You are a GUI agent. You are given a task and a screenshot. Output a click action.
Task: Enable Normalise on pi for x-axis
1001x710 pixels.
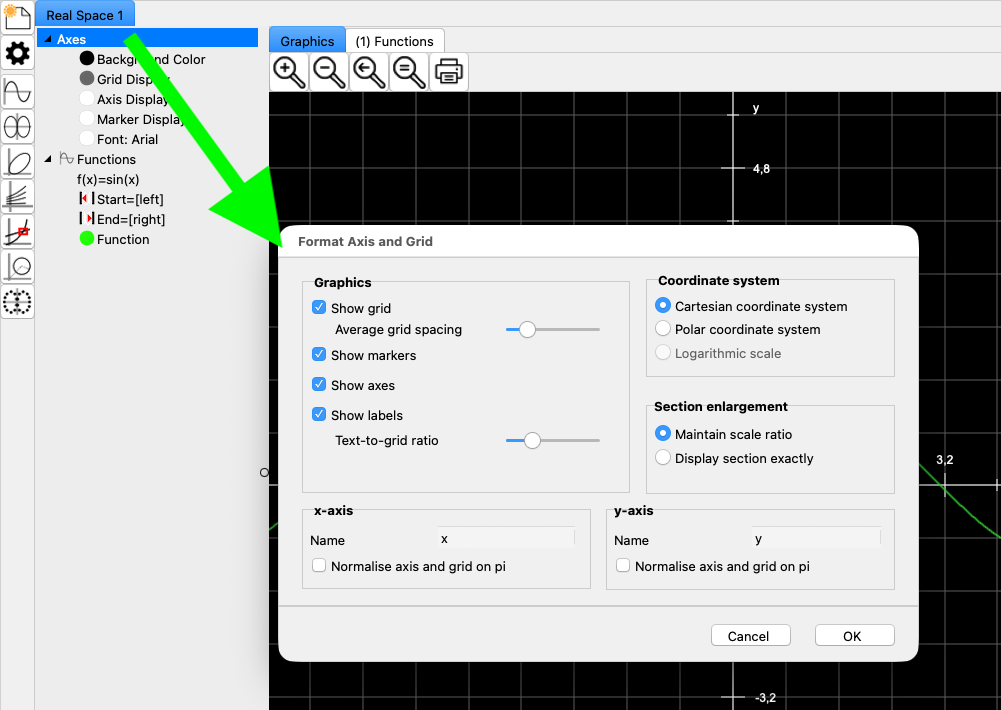click(319, 566)
